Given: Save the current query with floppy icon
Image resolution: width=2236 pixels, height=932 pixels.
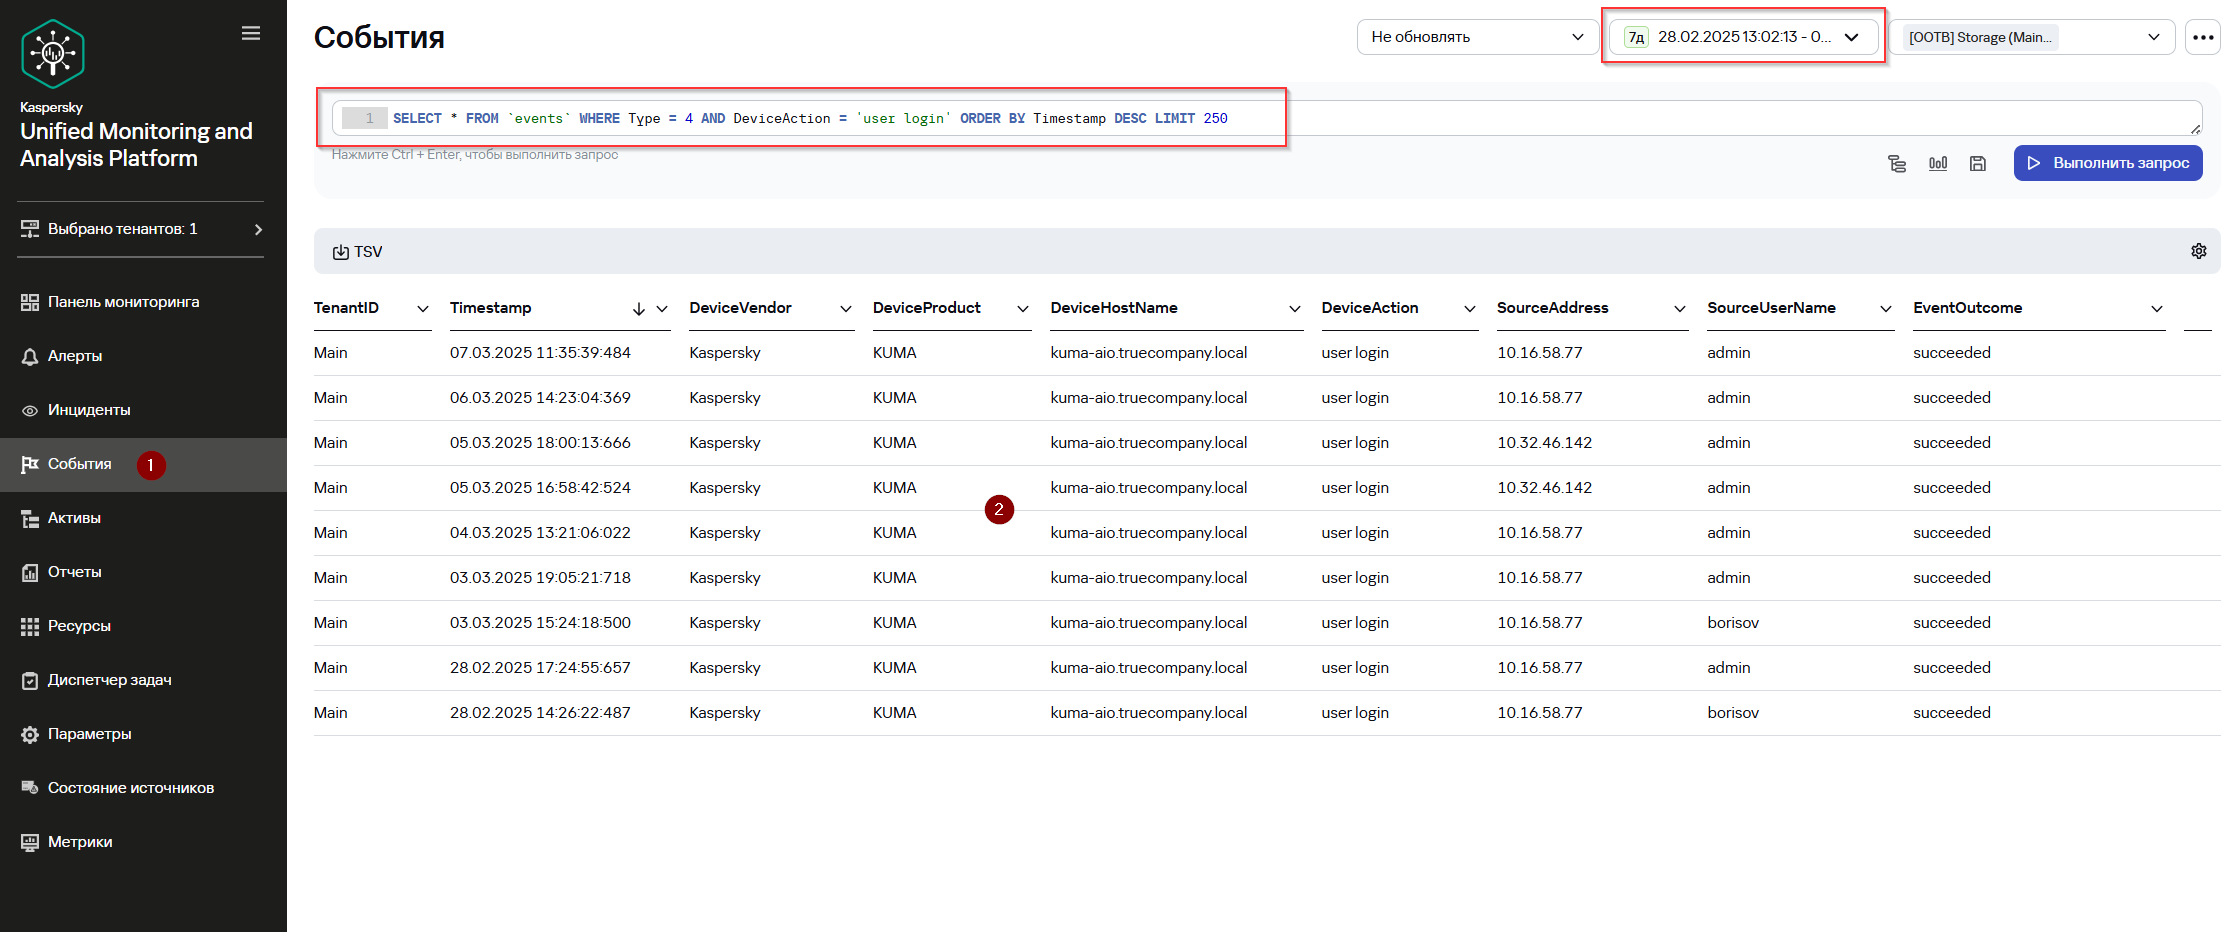Looking at the screenshot, I should tap(1978, 163).
